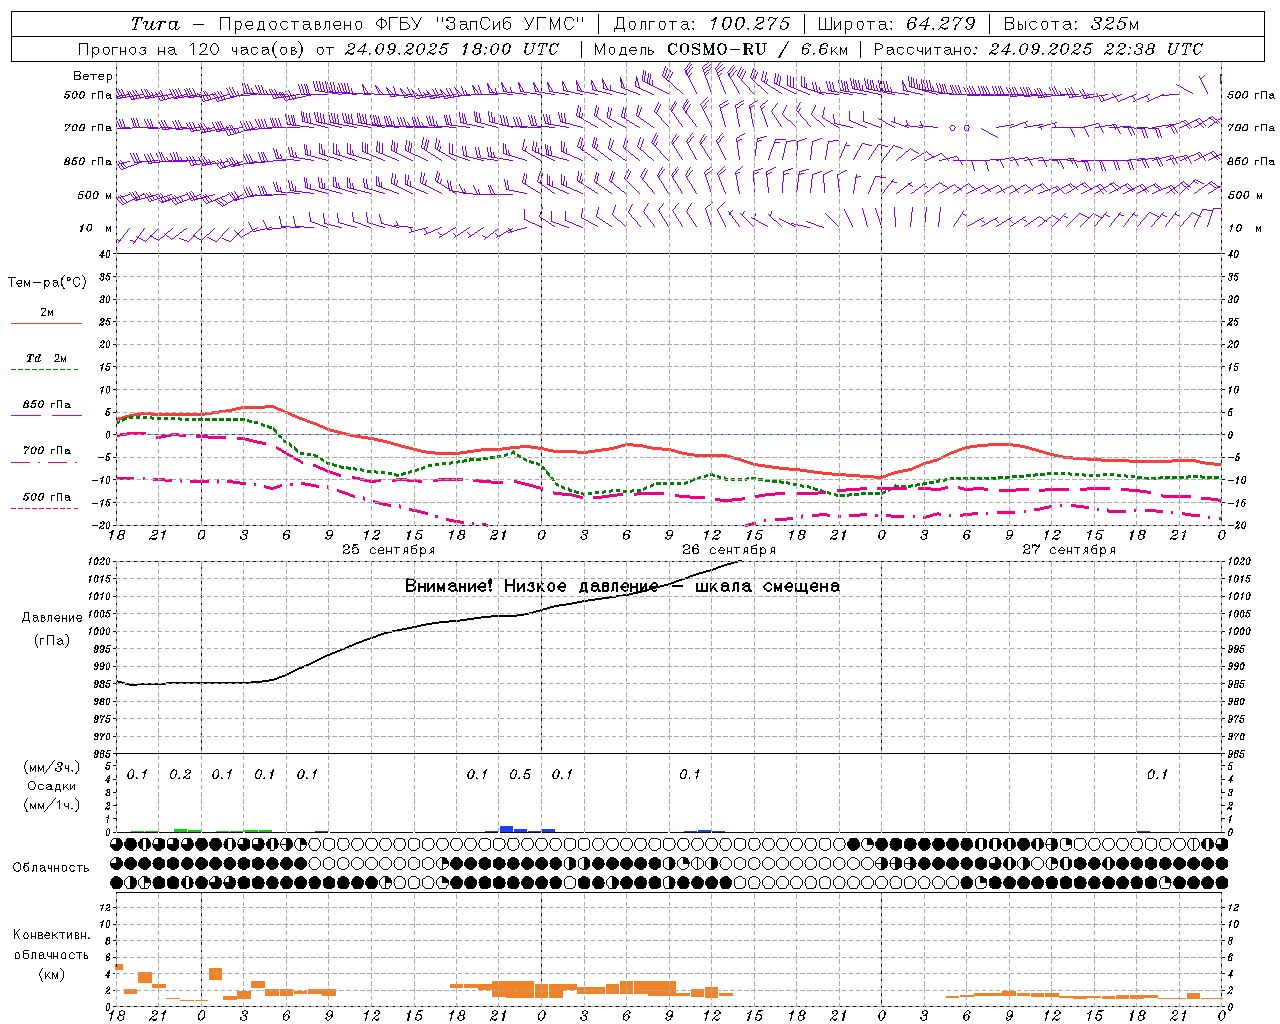
Task: Click the "Ветер" wind panel label
Action: coord(93,76)
